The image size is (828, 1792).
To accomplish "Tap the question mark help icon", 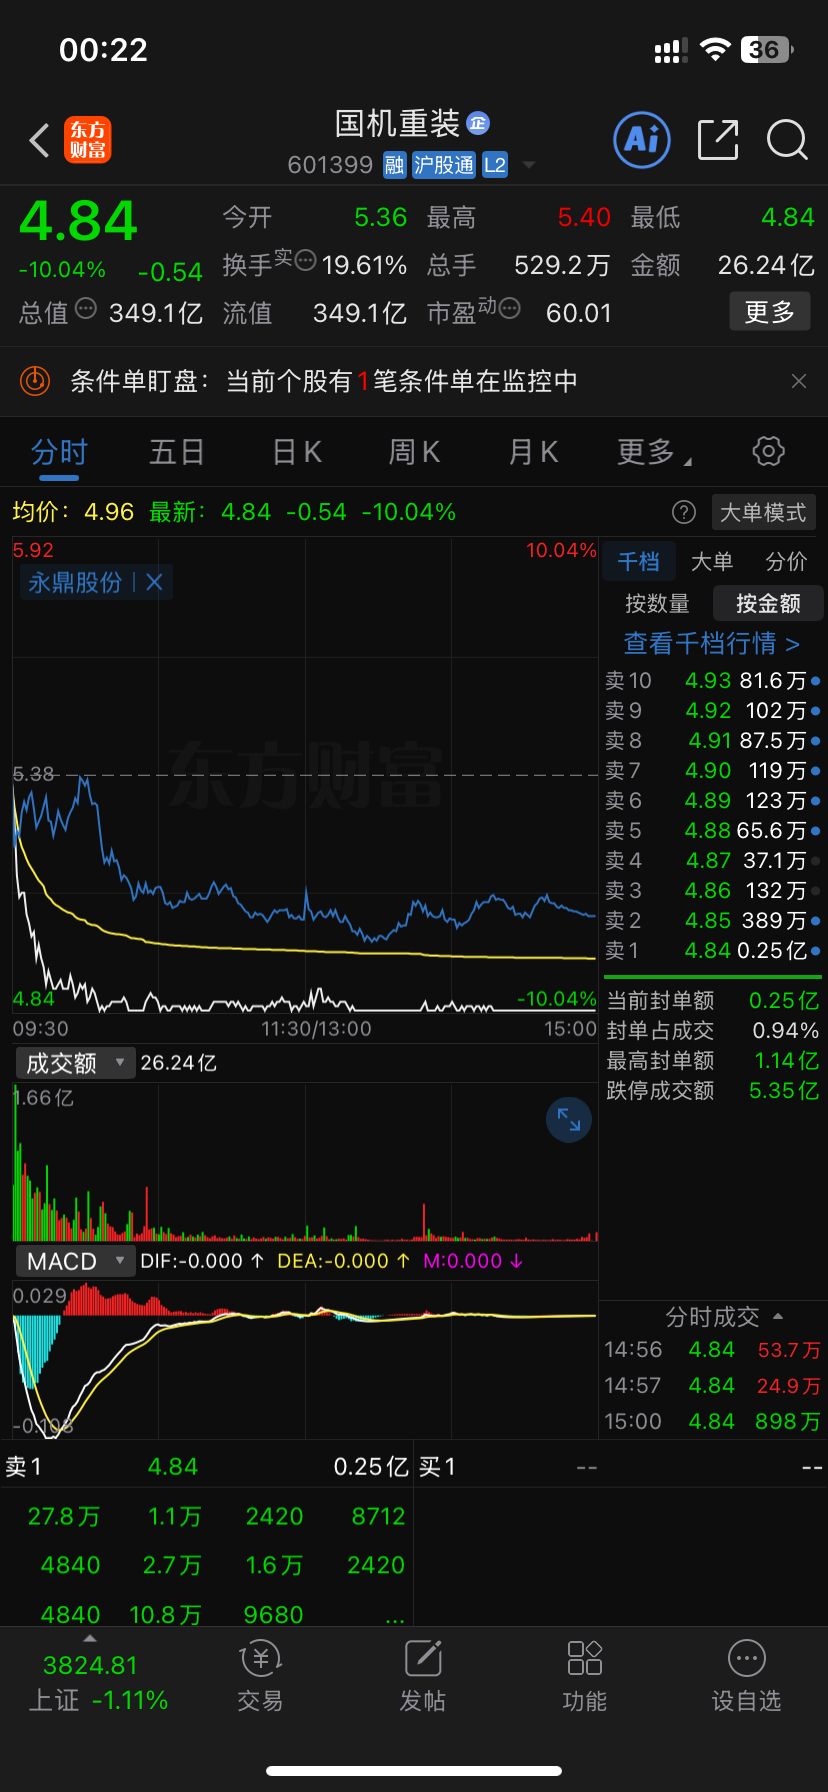I will coord(684,513).
